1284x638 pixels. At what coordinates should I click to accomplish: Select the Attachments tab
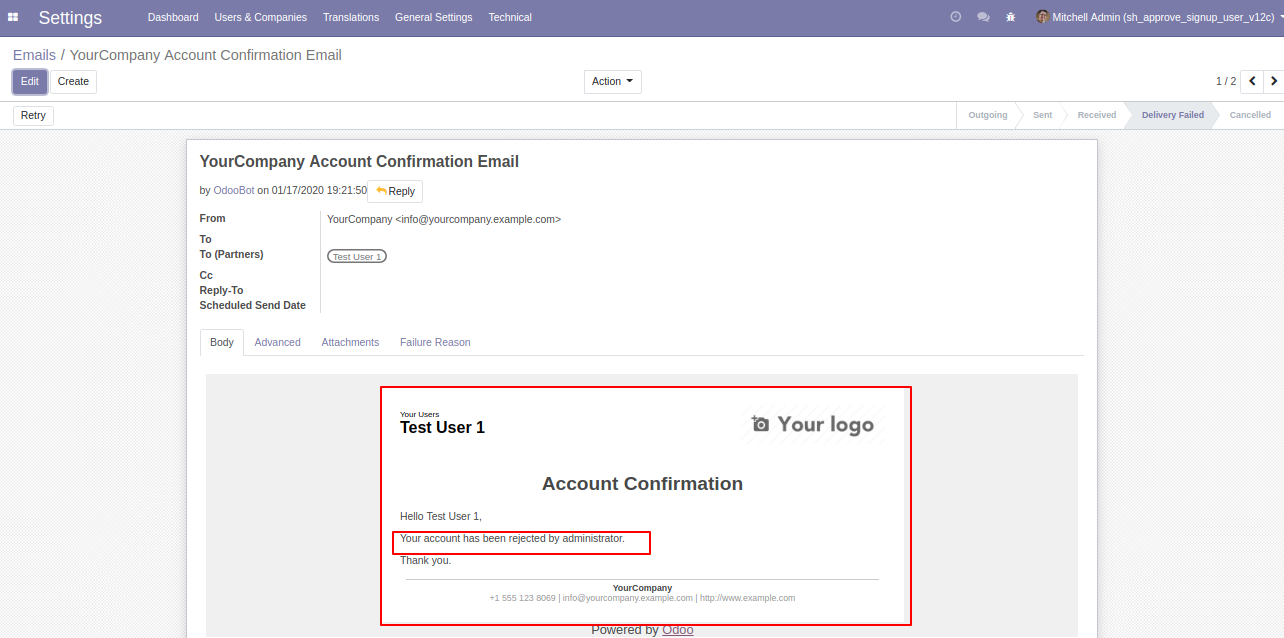(350, 342)
